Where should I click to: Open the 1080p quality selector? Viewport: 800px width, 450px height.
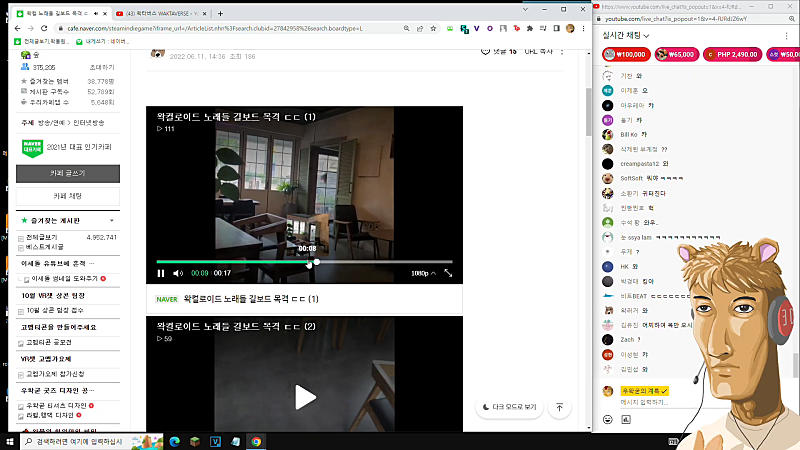[423, 273]
